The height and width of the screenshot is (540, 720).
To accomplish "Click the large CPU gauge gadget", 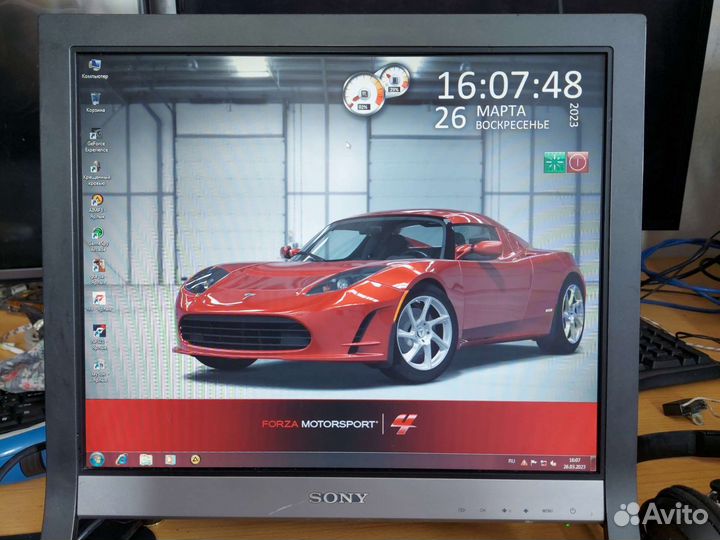I will pyautogui.click(x=364, y=95).
